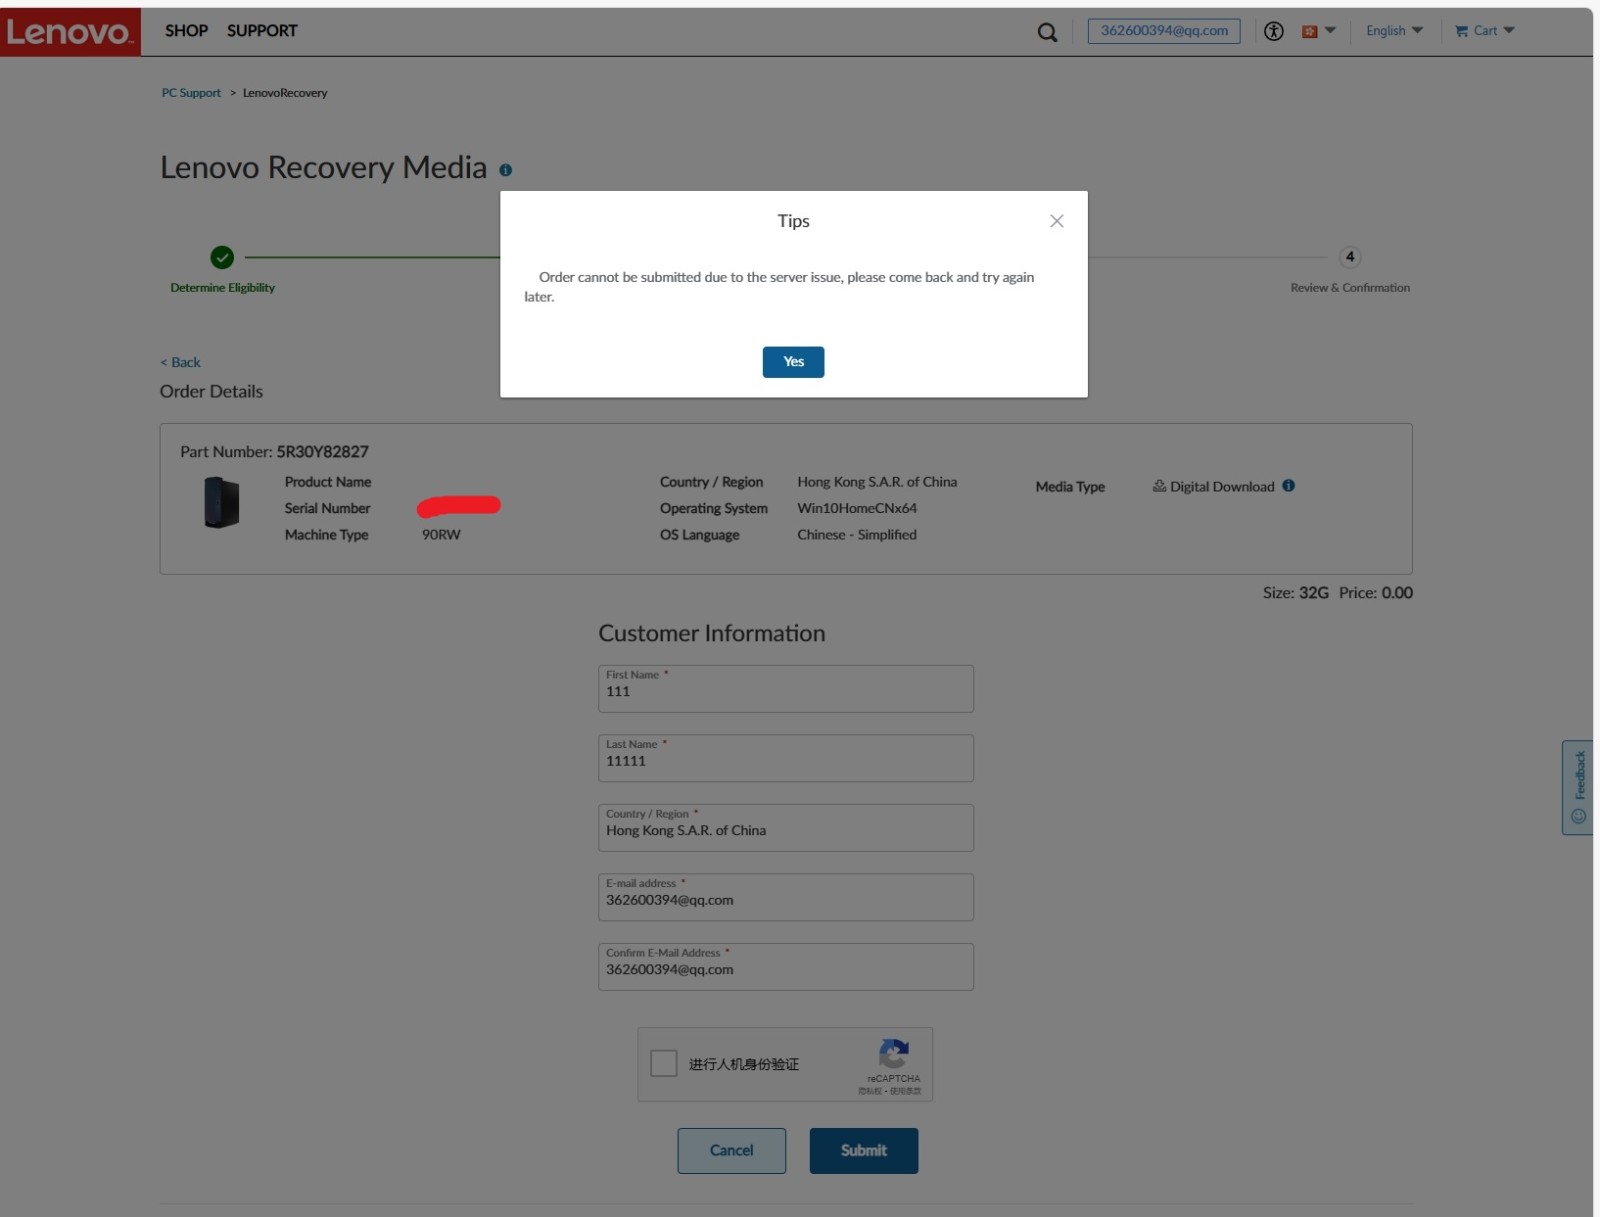Click the First Name input field

[x=785, y=689]
